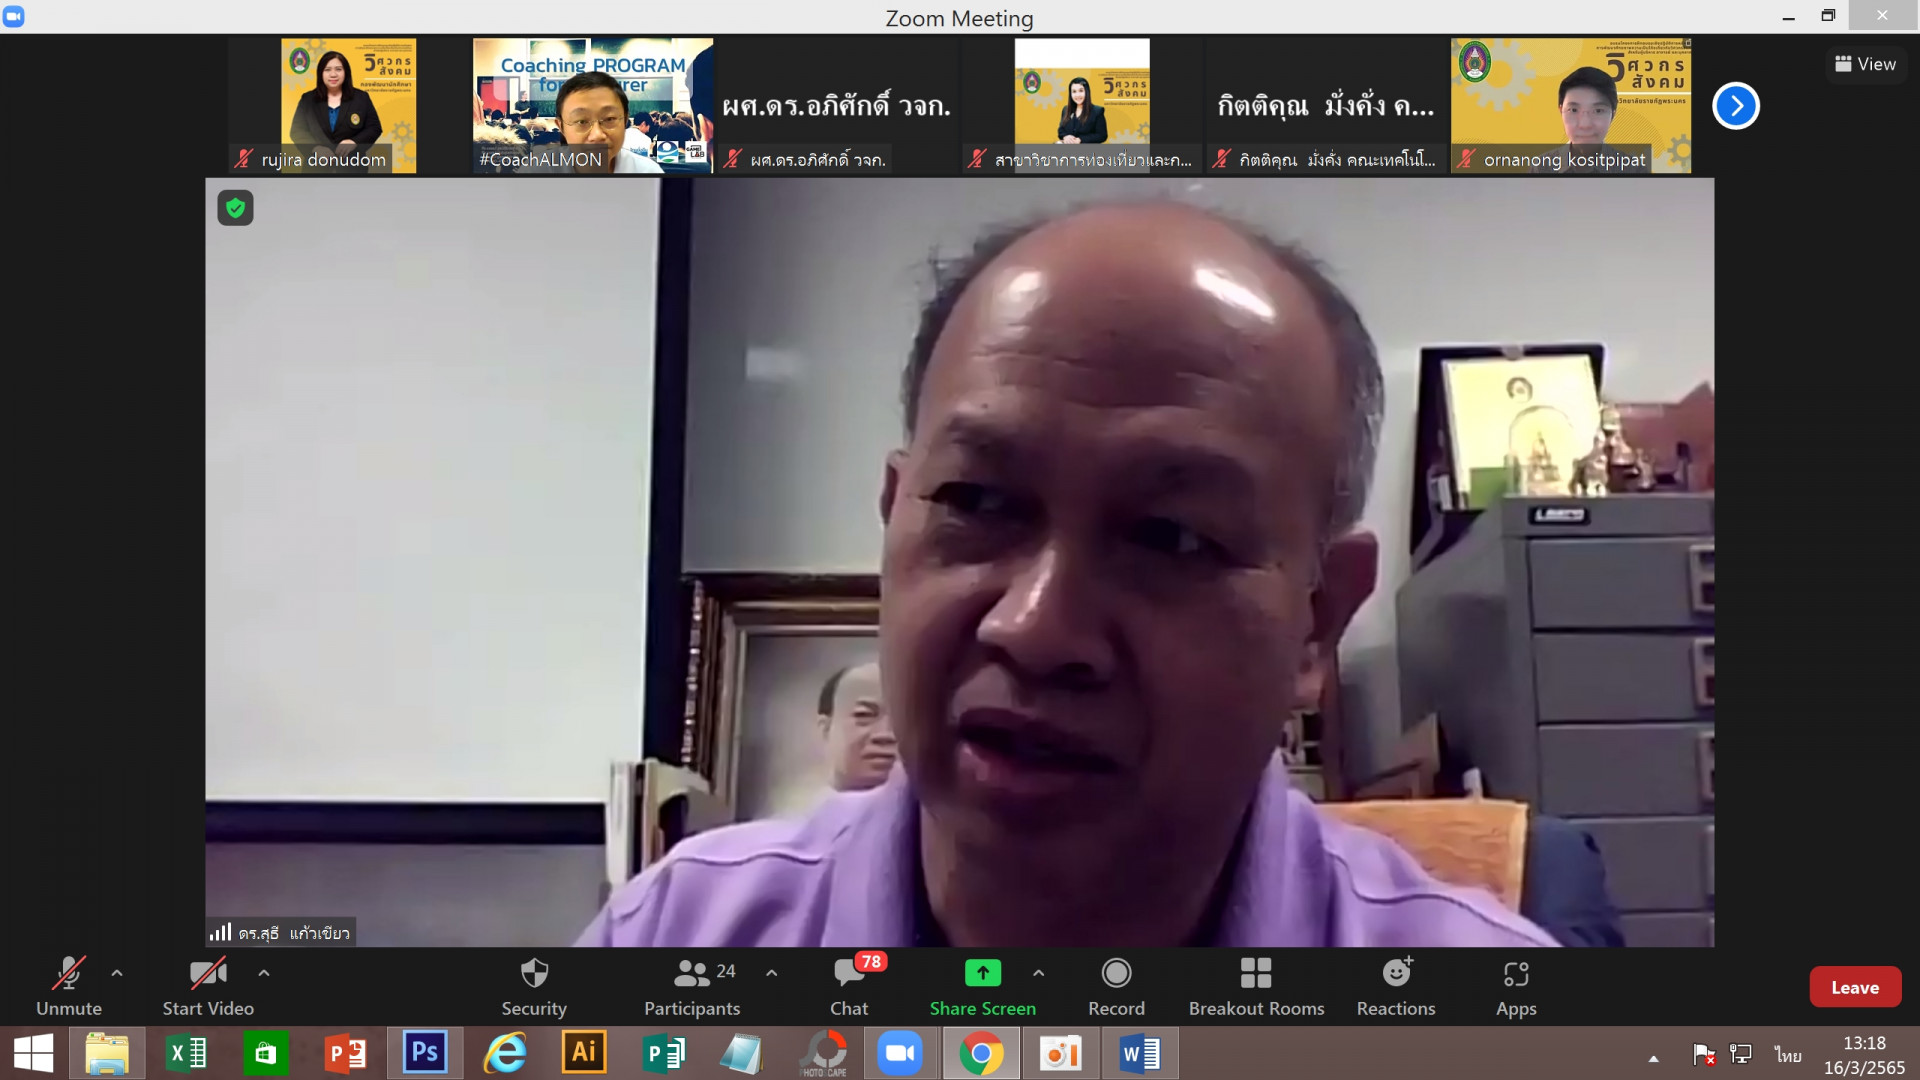This screenshot has width=1920, height=1080.
Task: Open PowerPoint from the taskbar
Action: coord(345,1054)
